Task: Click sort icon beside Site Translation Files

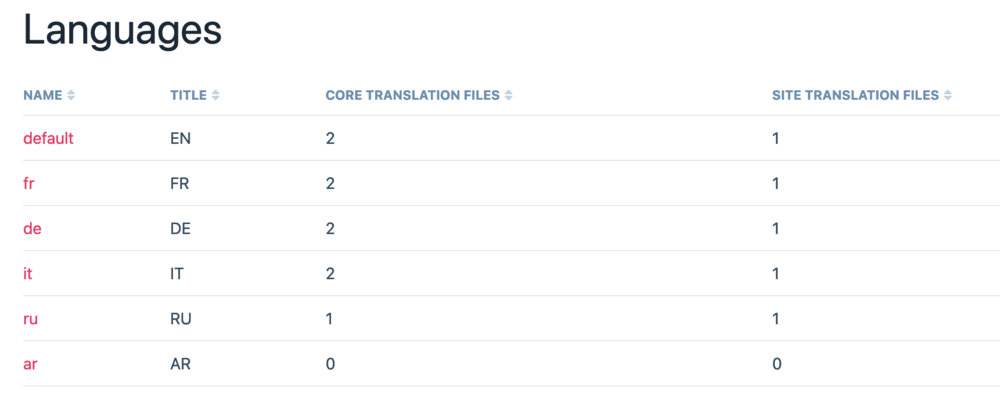Action: [x=947, y=96]
